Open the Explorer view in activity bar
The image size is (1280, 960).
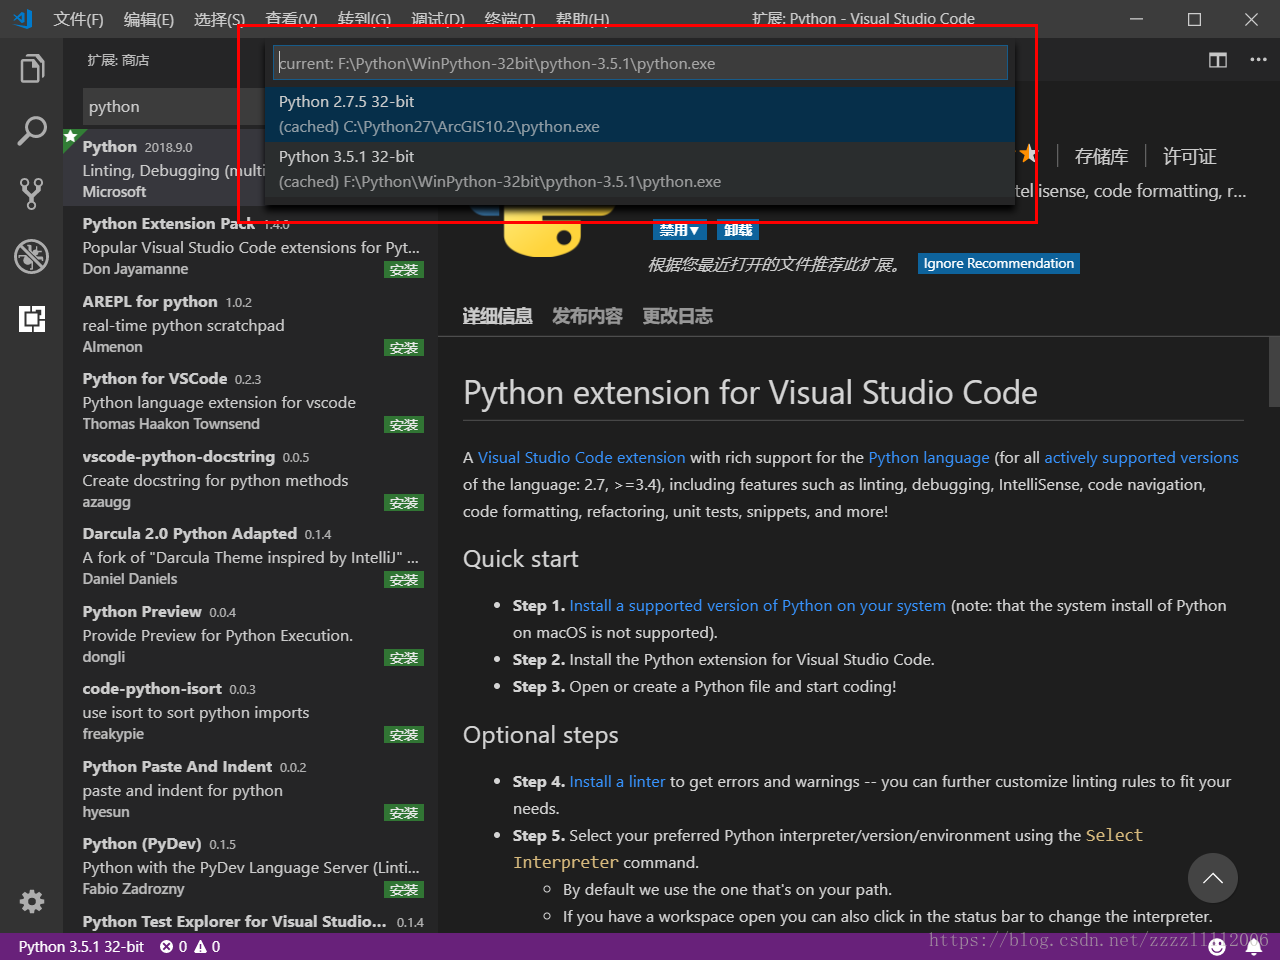(32, 69)
